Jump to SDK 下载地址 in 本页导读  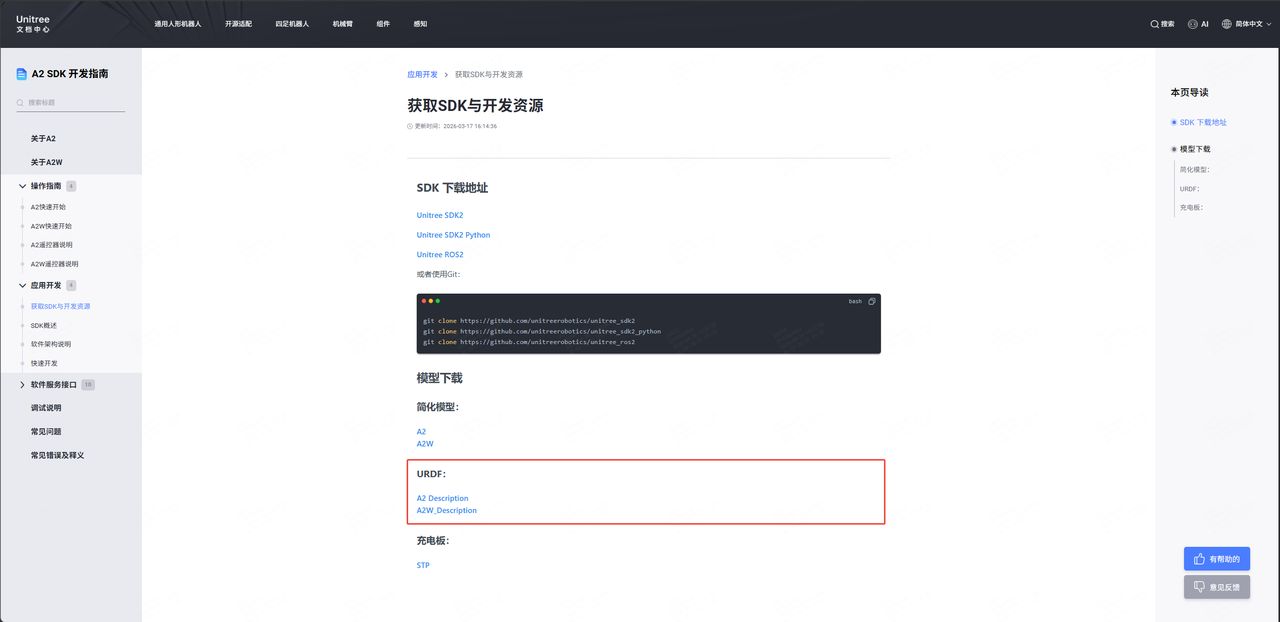coord(1203,122)
